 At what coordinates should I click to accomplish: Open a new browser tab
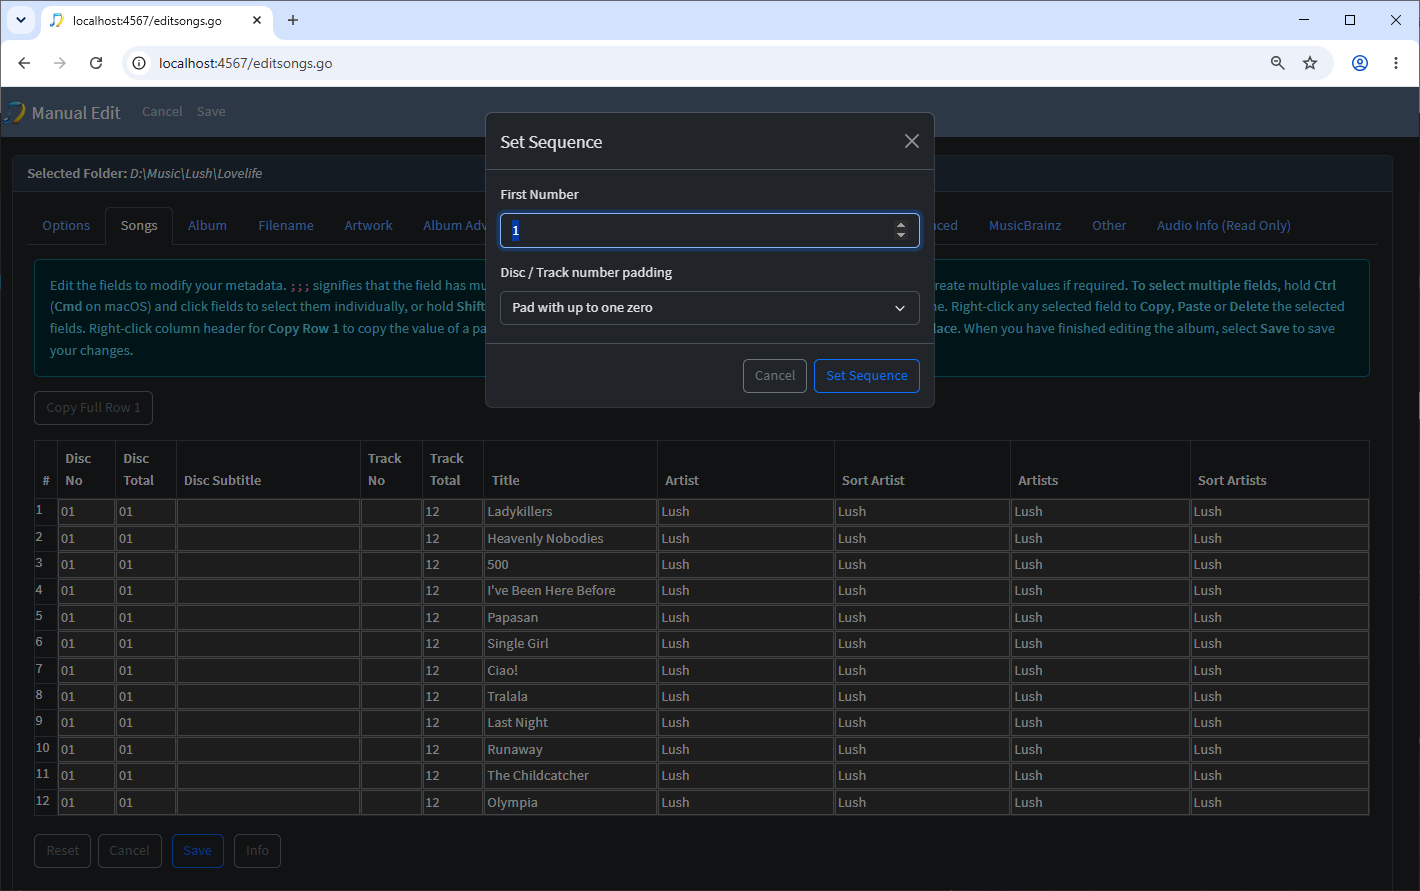pos(293,20)
